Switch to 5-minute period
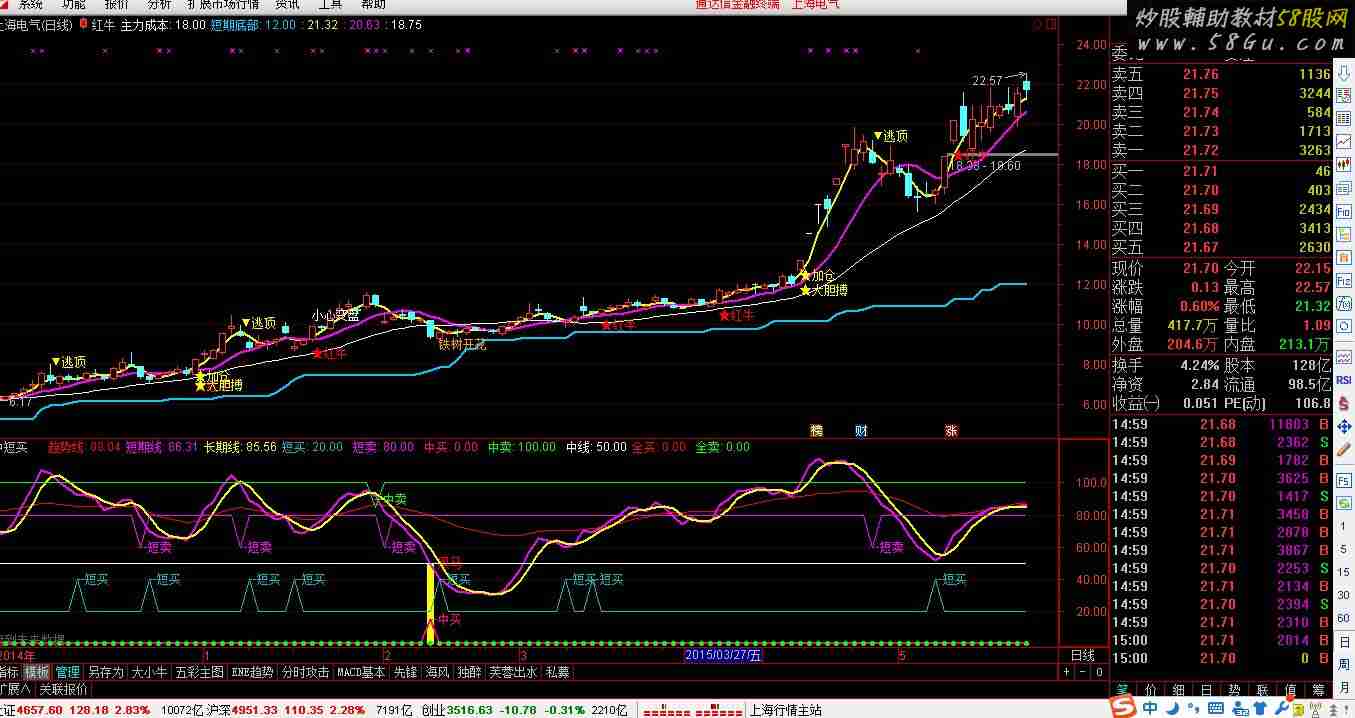 (1343, 549)
